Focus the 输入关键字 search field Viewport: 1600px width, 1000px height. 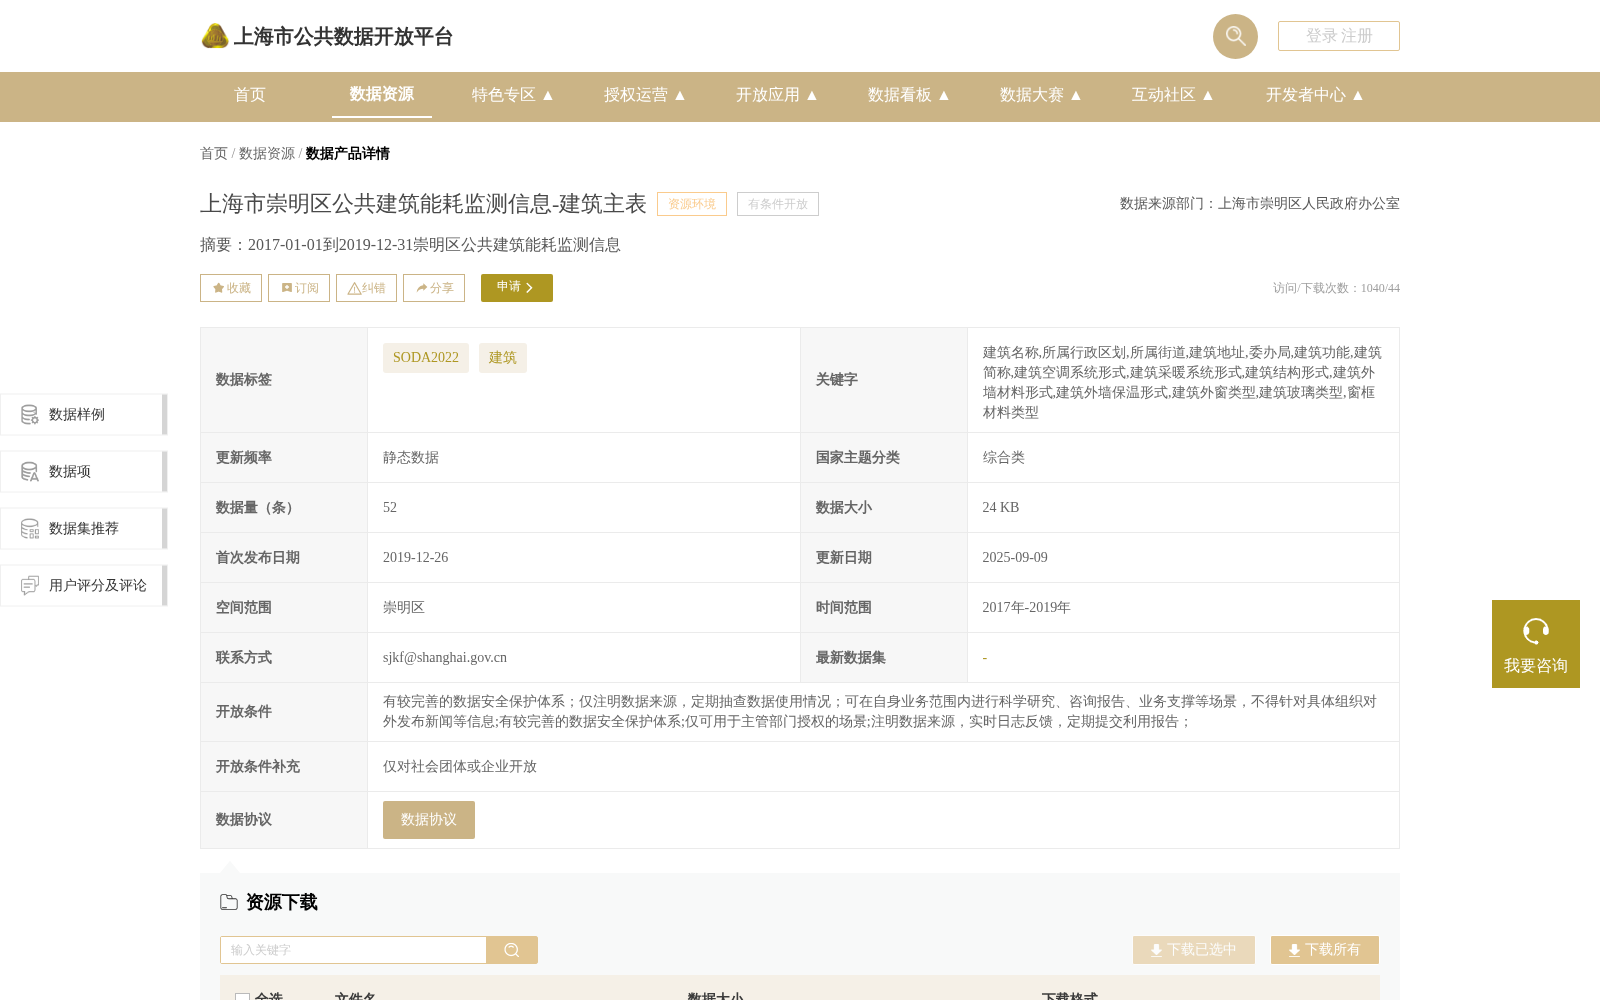353,950
